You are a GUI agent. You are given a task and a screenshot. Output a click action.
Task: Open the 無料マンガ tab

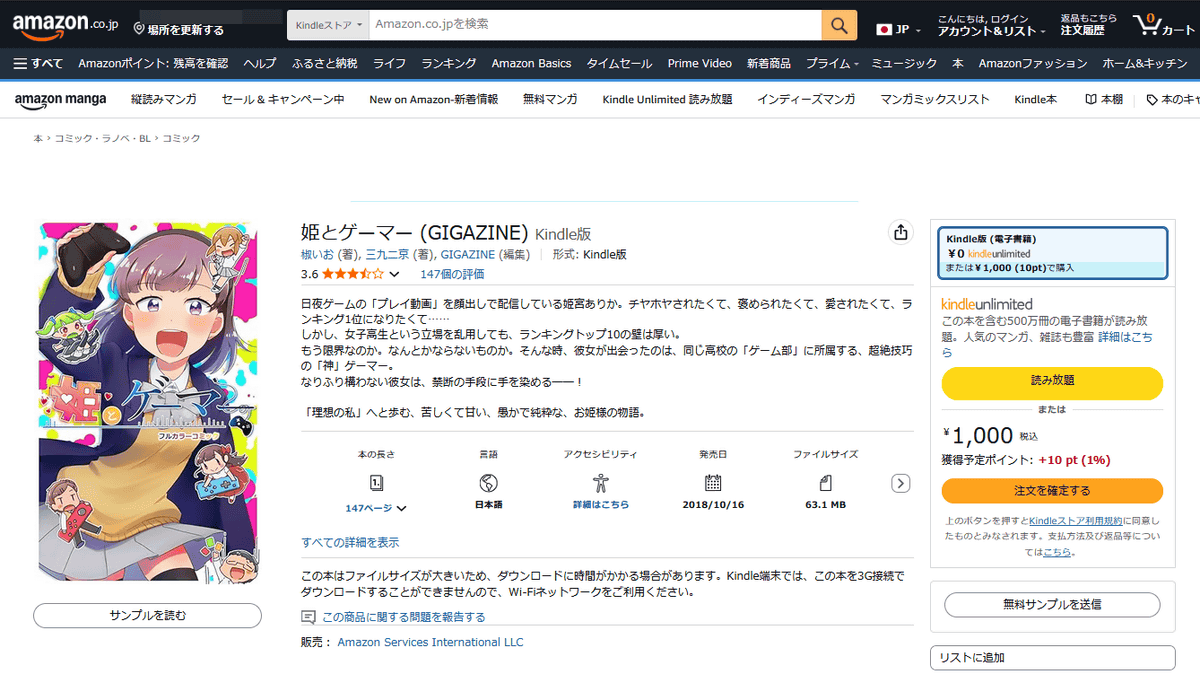click(x=550, y=100)
